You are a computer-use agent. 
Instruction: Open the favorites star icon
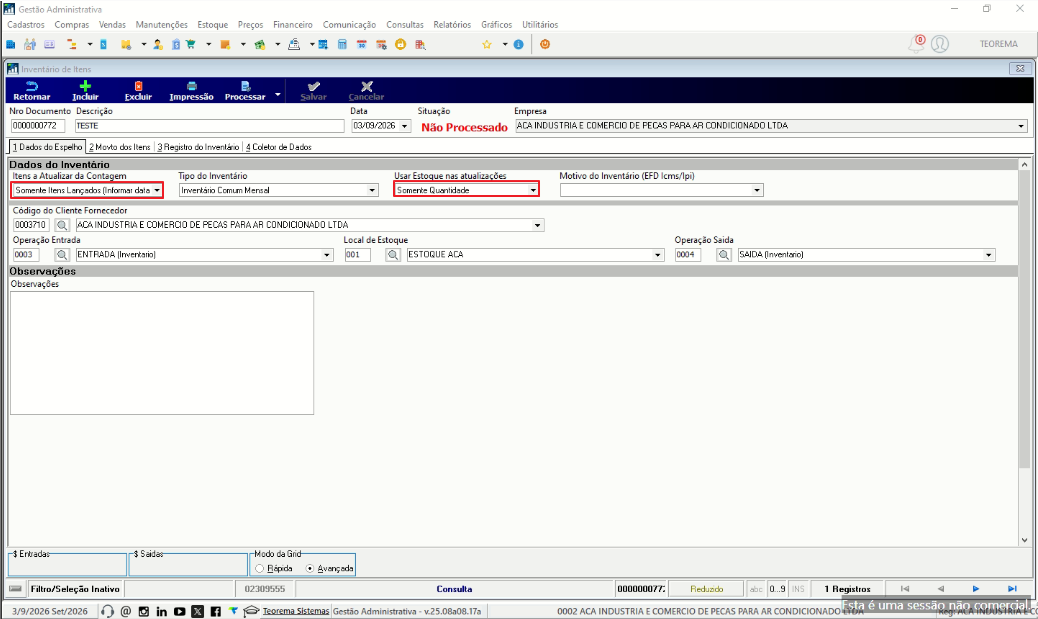pos(487,44)
